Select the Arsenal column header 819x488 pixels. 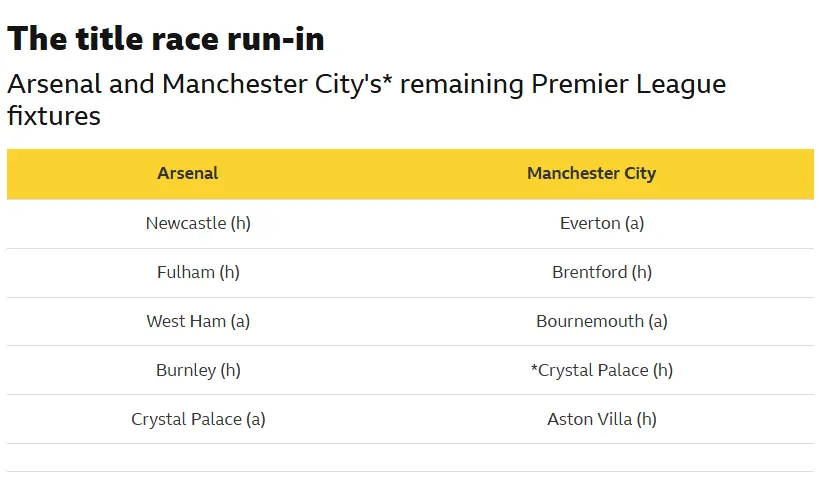pos(188,173)
